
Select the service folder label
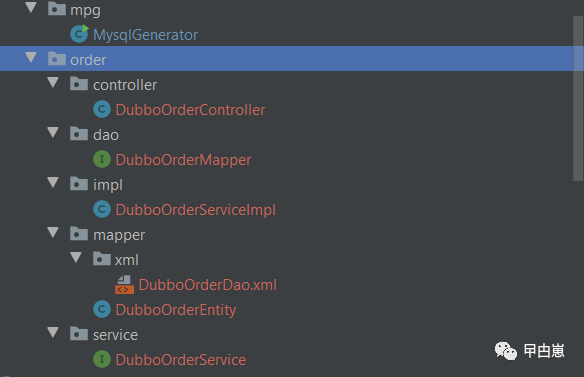pos(115,335)
